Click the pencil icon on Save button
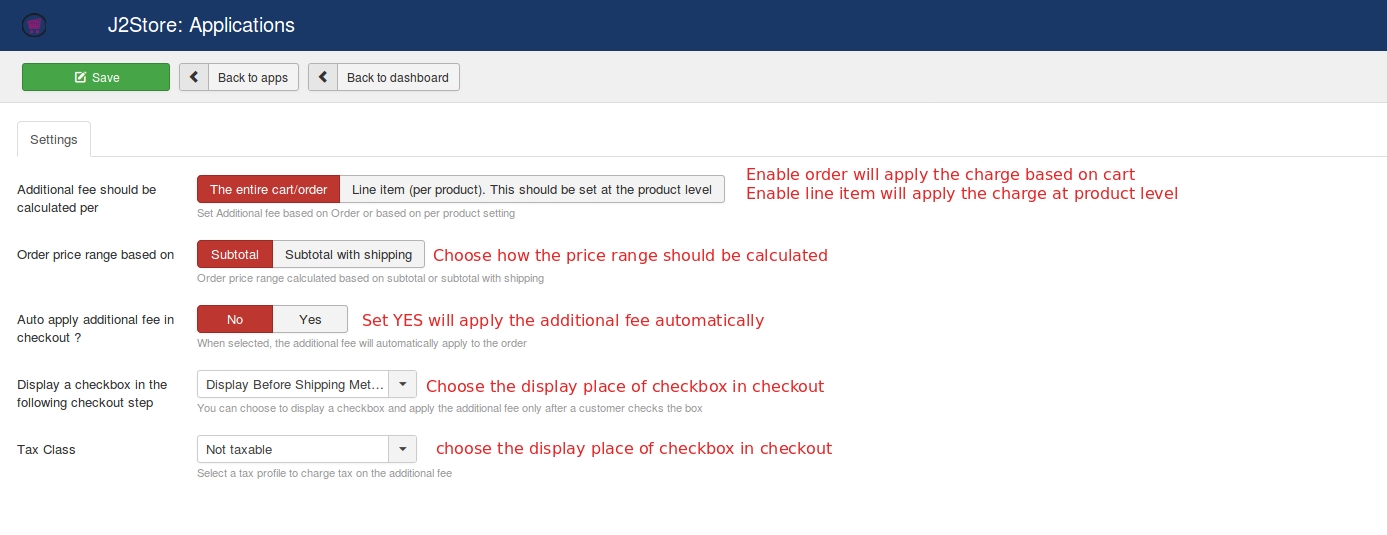The height and width of the screenshot is (535, 1387). (80, 78)
